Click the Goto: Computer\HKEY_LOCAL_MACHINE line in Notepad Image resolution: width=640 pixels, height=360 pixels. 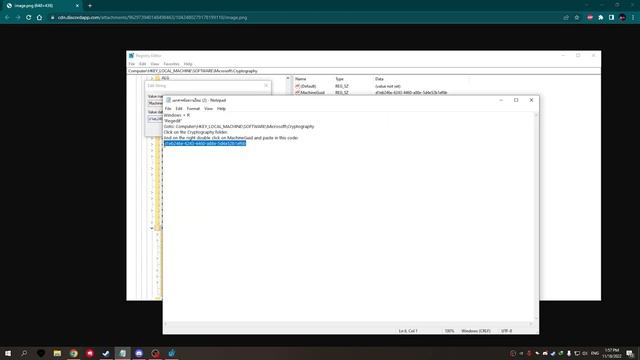239,127
